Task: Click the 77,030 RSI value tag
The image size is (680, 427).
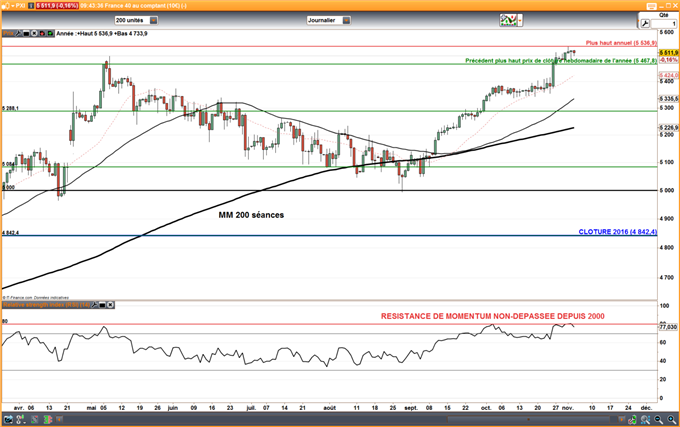Action: tap(668, 327)
